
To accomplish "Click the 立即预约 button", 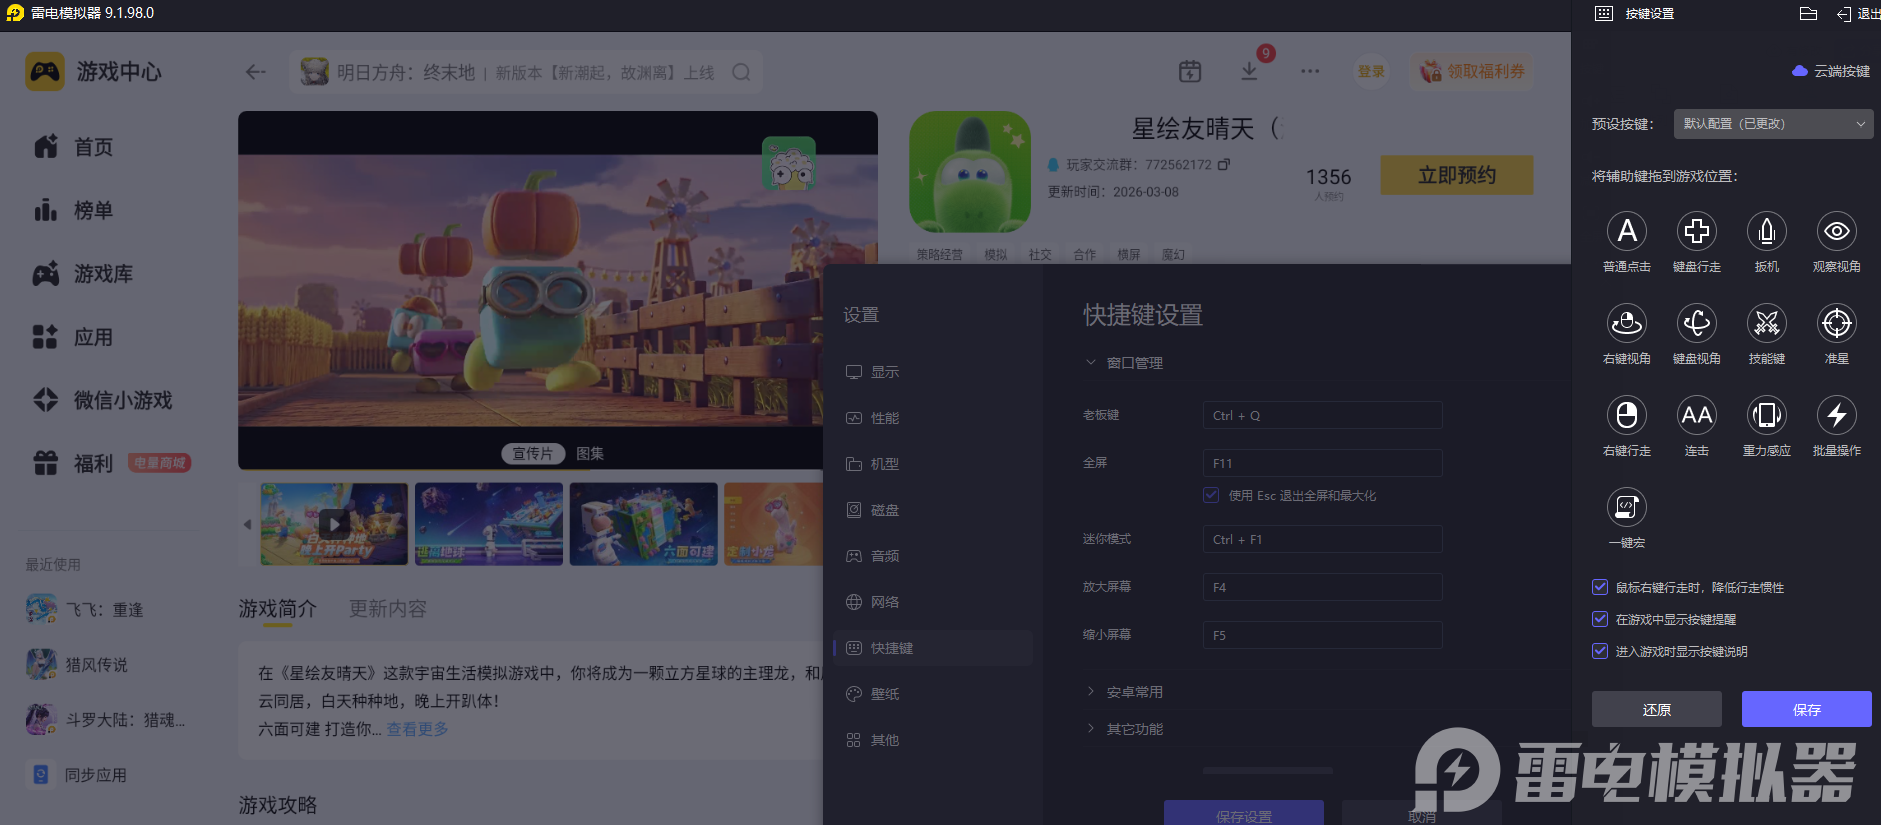I will pos(1457,175).
